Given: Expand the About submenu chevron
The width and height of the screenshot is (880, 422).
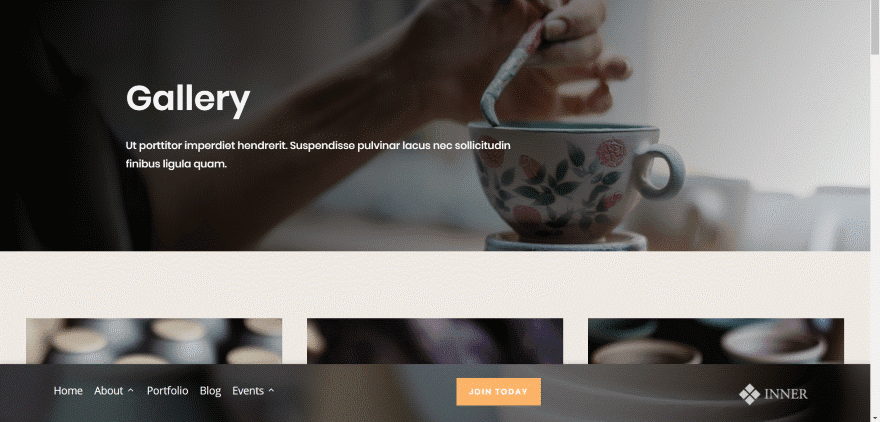Looking at the screenshot, I should click(x=131, y=391).
